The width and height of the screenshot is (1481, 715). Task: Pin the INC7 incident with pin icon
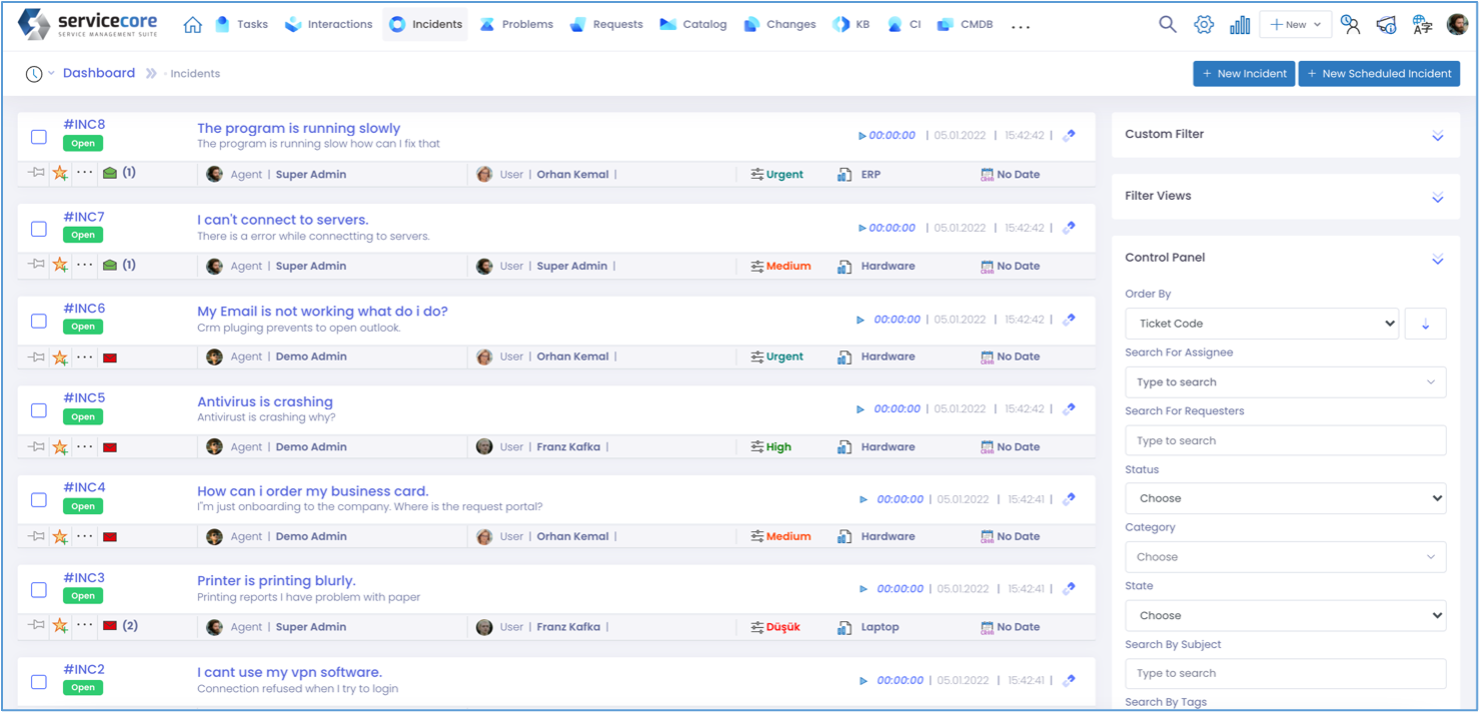(x=37, y=265)
